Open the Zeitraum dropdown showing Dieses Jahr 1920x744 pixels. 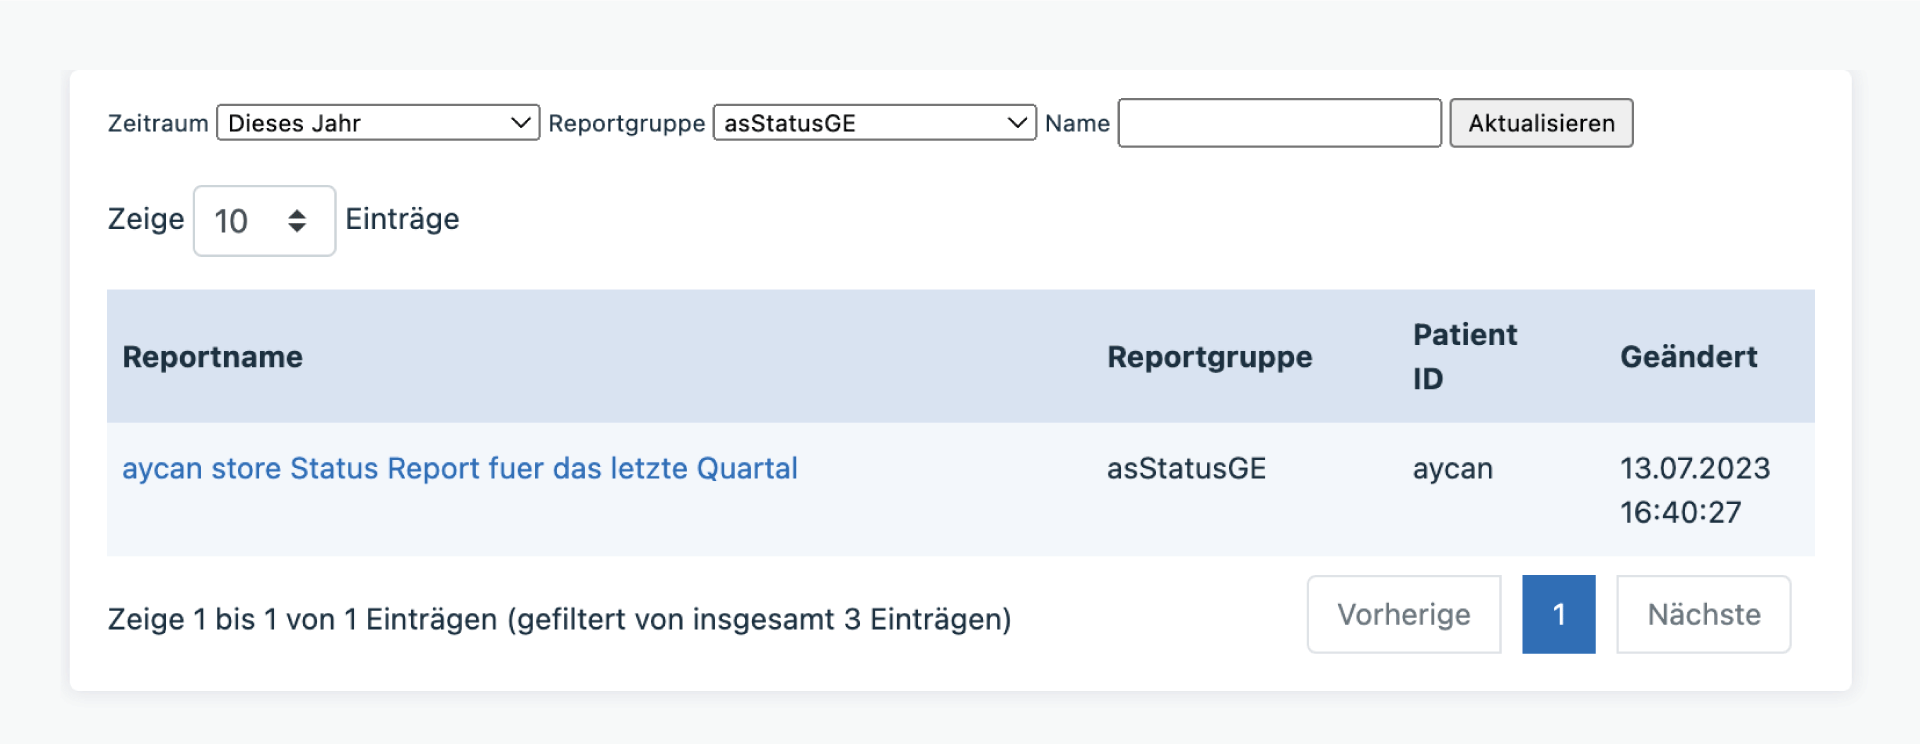(x=378, y=123)
